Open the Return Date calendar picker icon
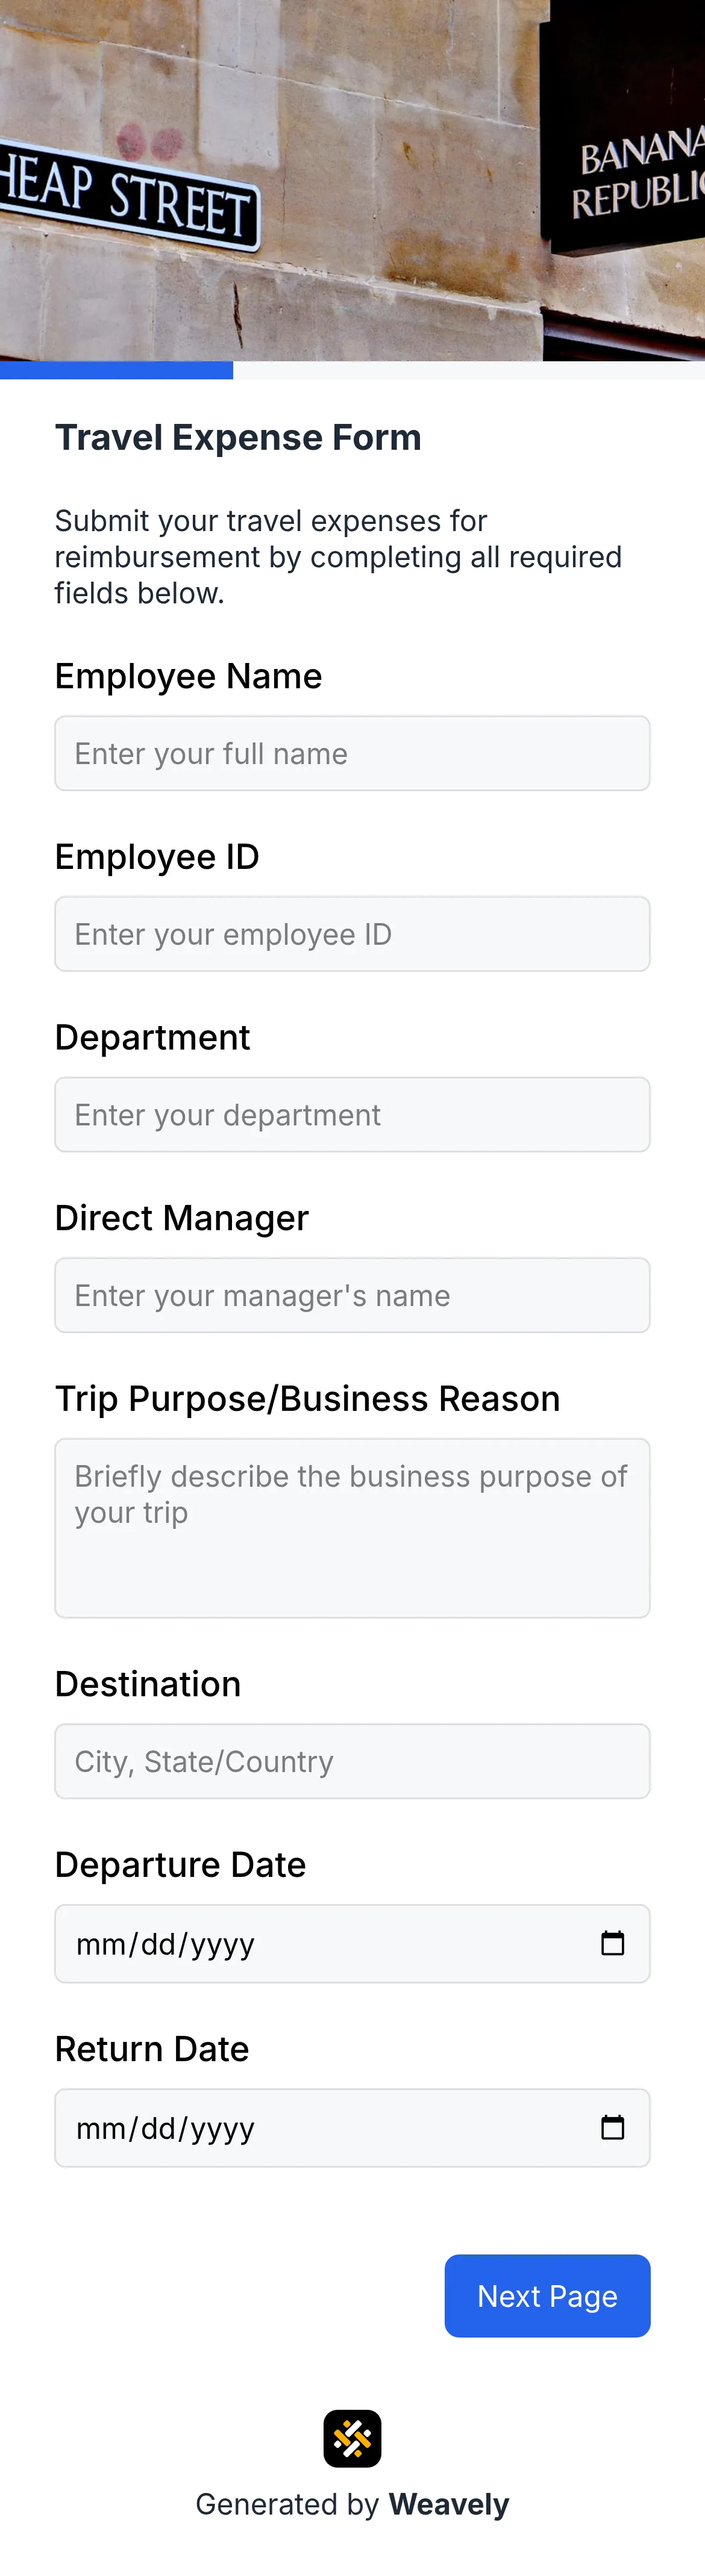Screen dimensions: 705x2576 pos(614,2128)
